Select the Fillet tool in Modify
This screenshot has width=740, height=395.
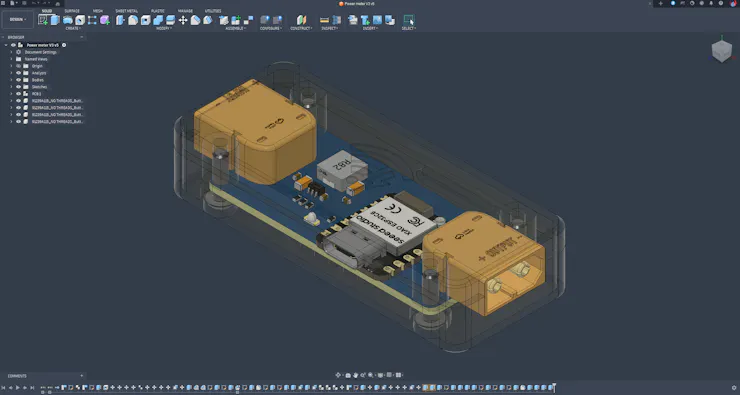[133, 20]
